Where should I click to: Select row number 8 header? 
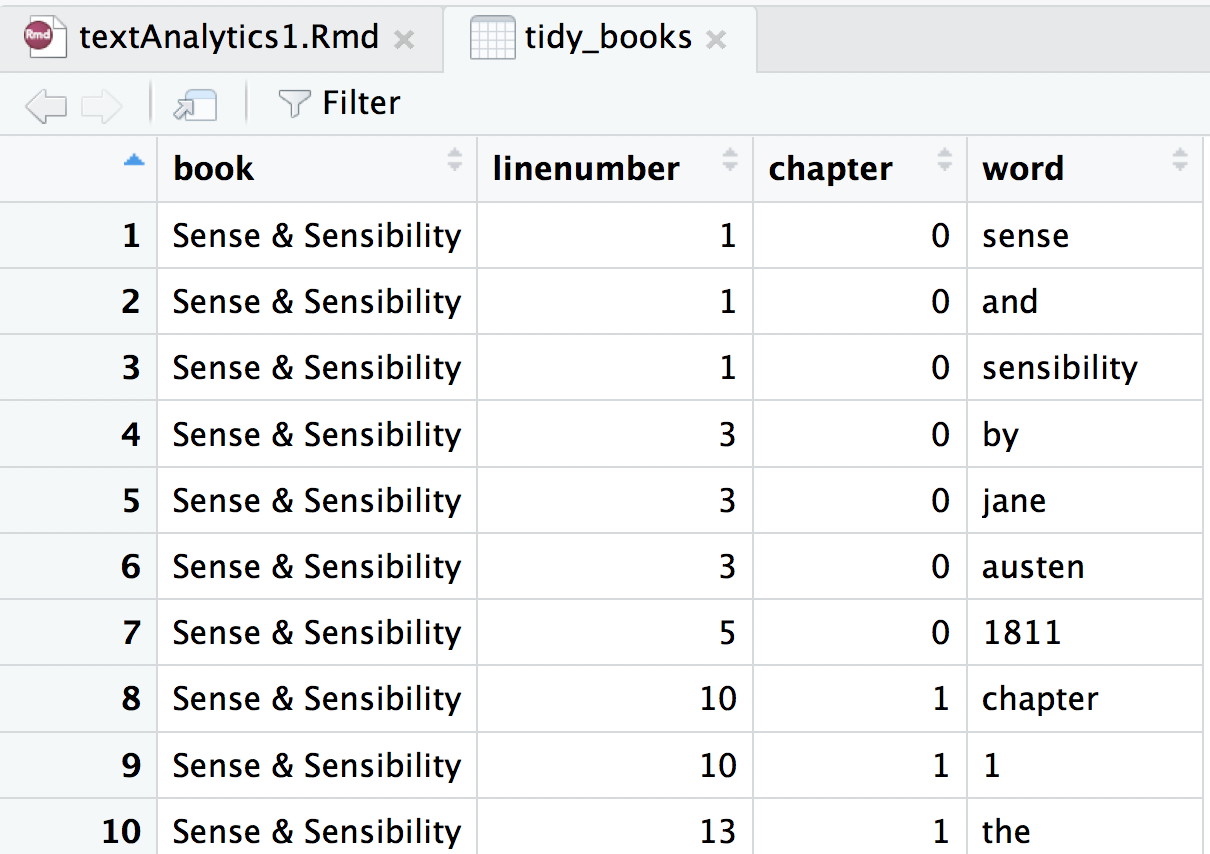click(x=131, y=699)
